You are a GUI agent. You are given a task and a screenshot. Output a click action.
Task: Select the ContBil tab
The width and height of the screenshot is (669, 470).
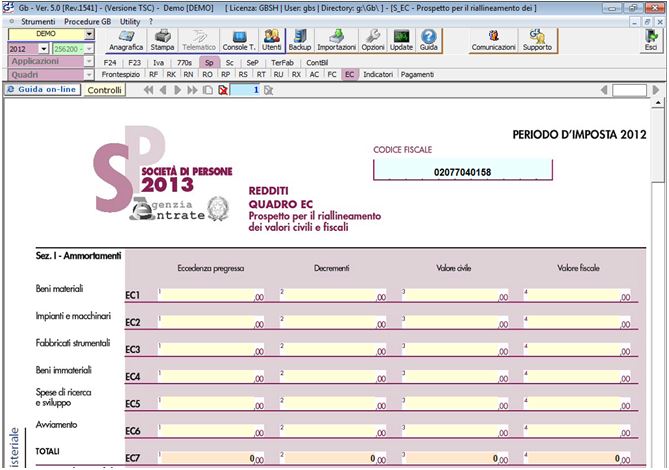tap(317, 63)
